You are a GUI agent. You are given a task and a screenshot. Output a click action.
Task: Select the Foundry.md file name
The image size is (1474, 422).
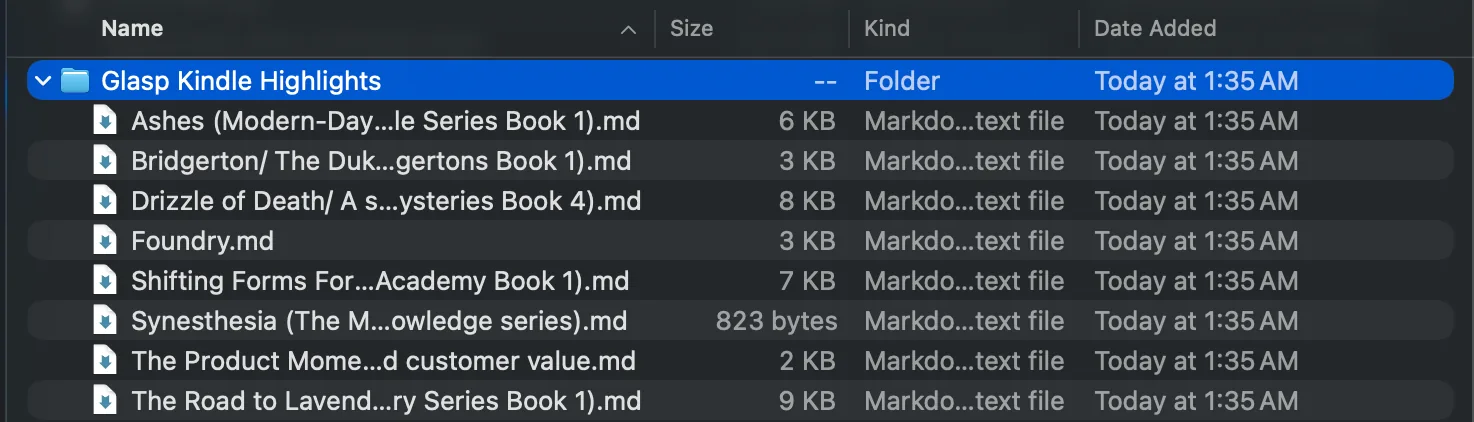pyautogui.click(x=202, y=241)
